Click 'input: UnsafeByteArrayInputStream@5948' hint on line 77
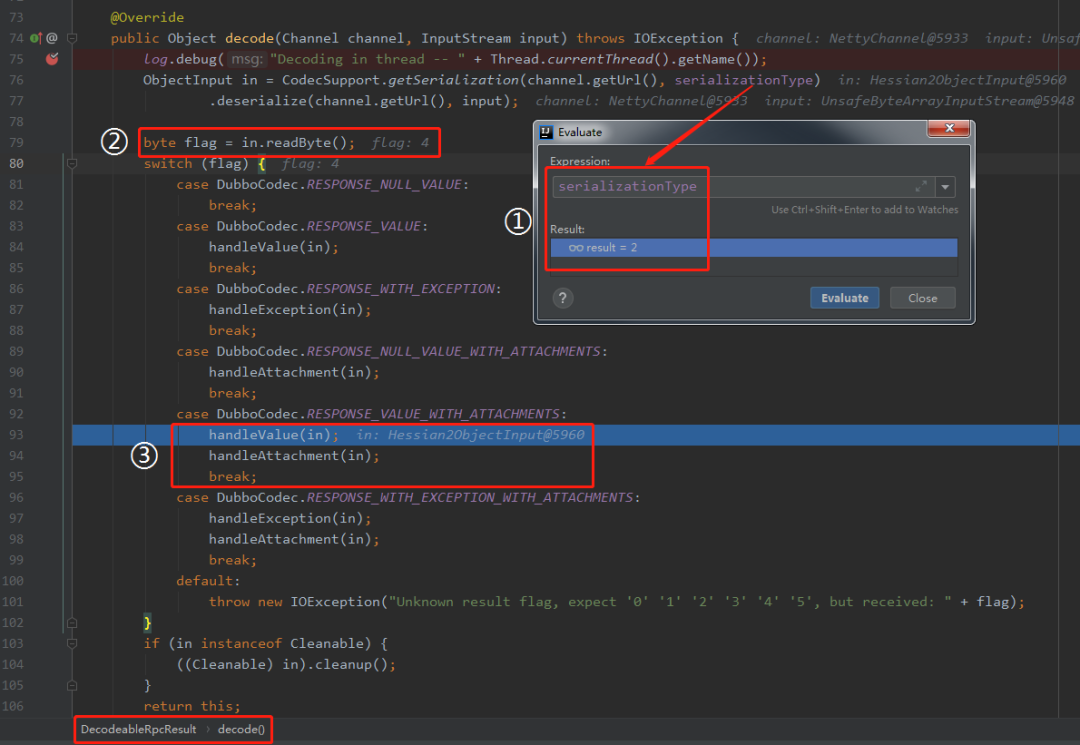Viewport: 1080px width, 745px height. coord(920,101)
